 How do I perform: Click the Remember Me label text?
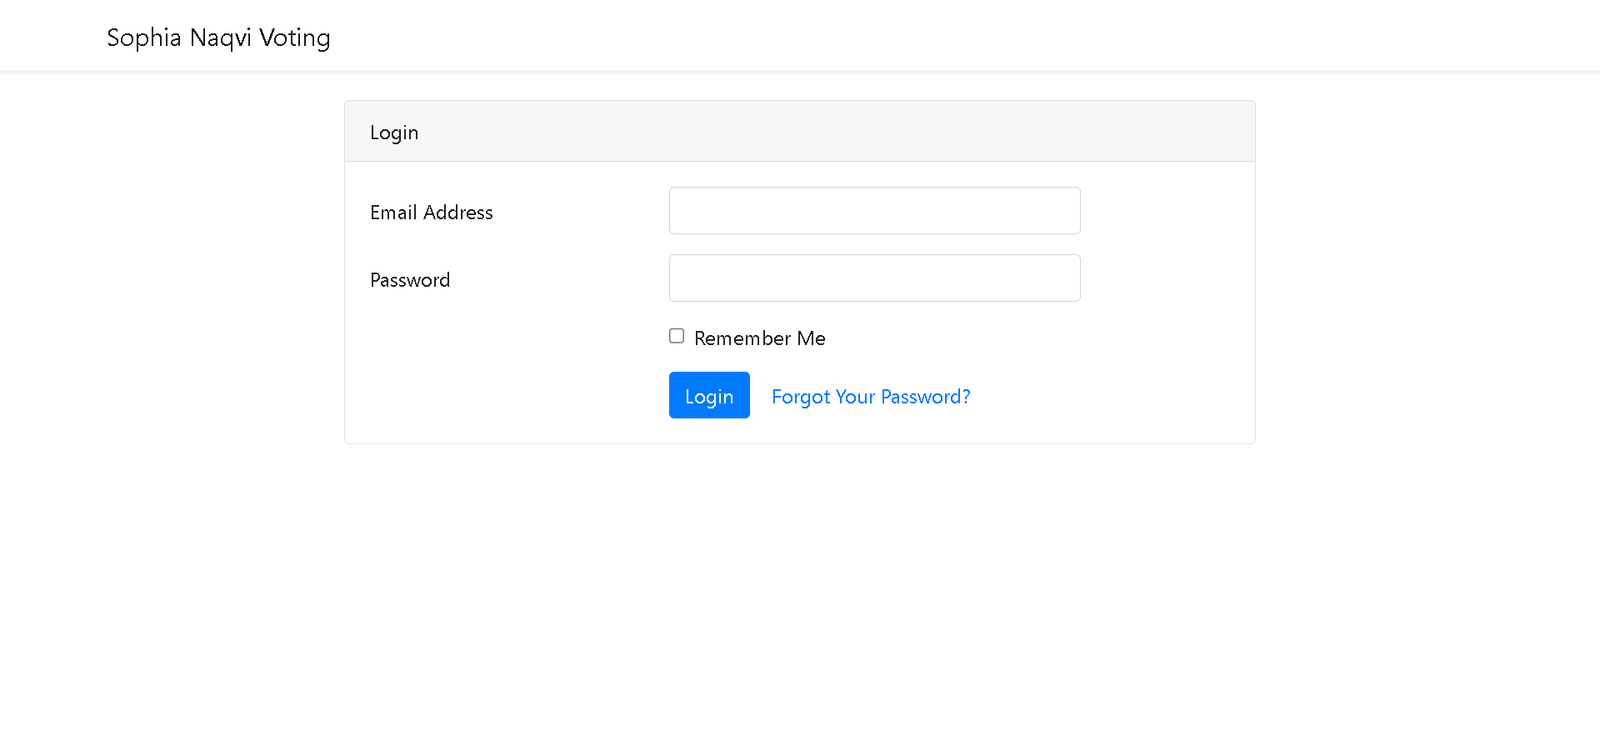click(760, 338)
